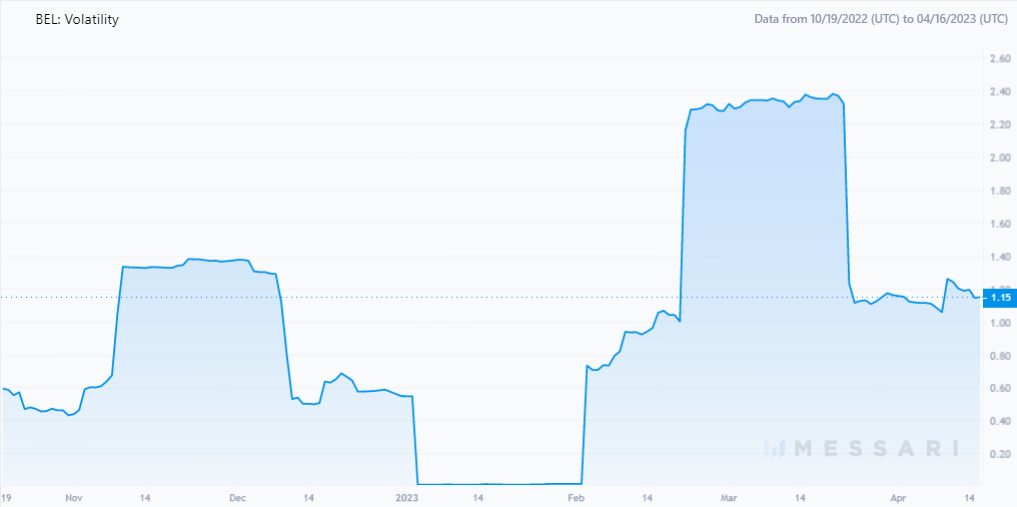
Task: Click the 2.00 y-axis label
Action: [1000, 158]
